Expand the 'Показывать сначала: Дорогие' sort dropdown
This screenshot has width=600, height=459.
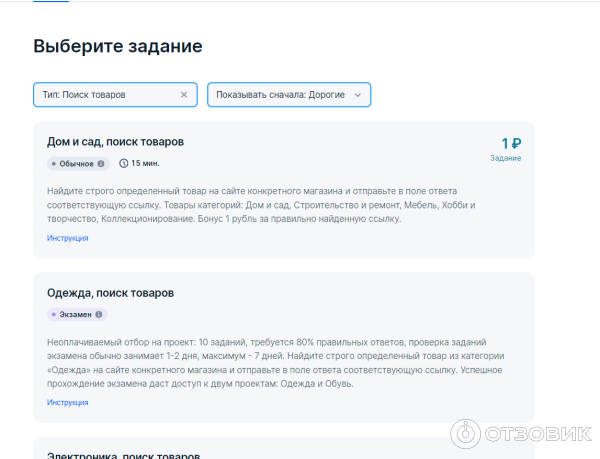280,95
